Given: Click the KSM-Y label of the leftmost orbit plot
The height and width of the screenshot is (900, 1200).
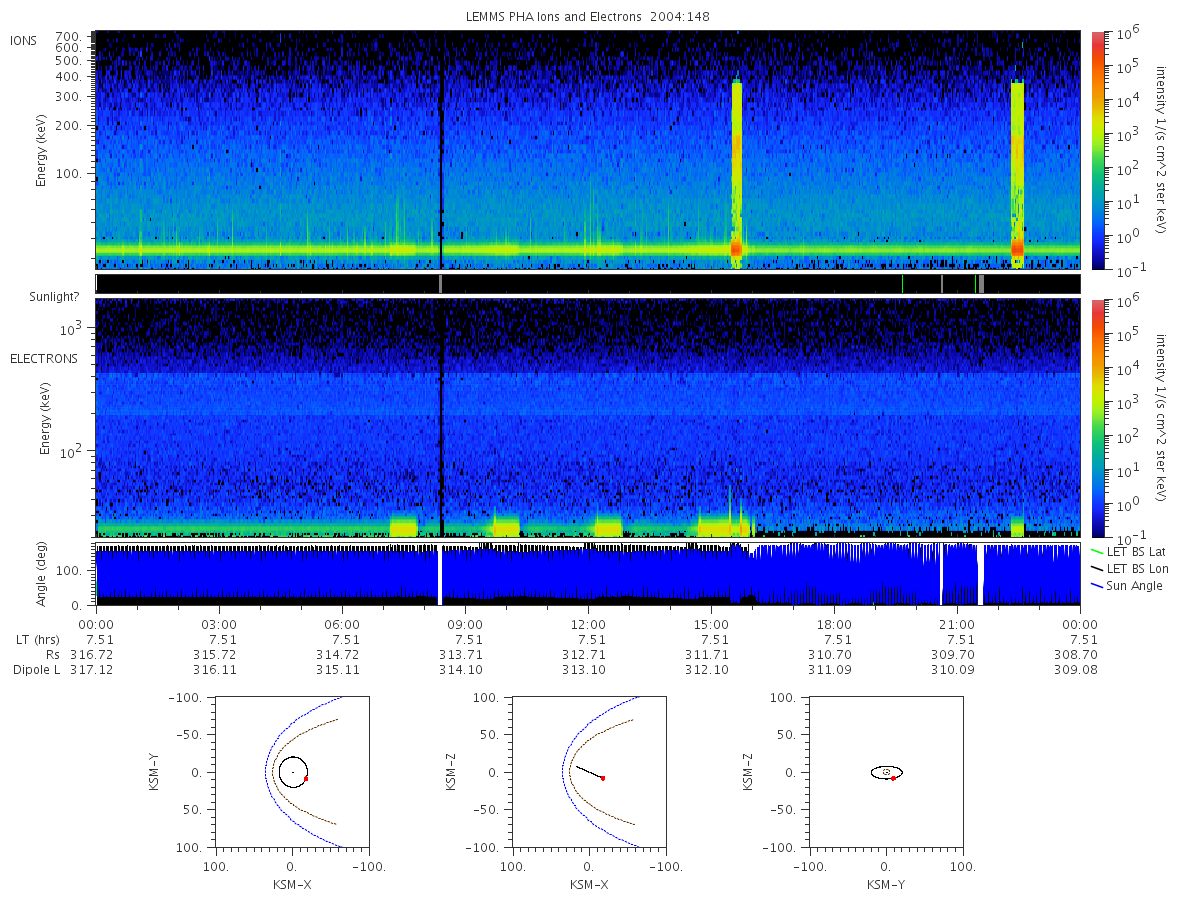Looking at the screenshot, I should coord(154,772).
